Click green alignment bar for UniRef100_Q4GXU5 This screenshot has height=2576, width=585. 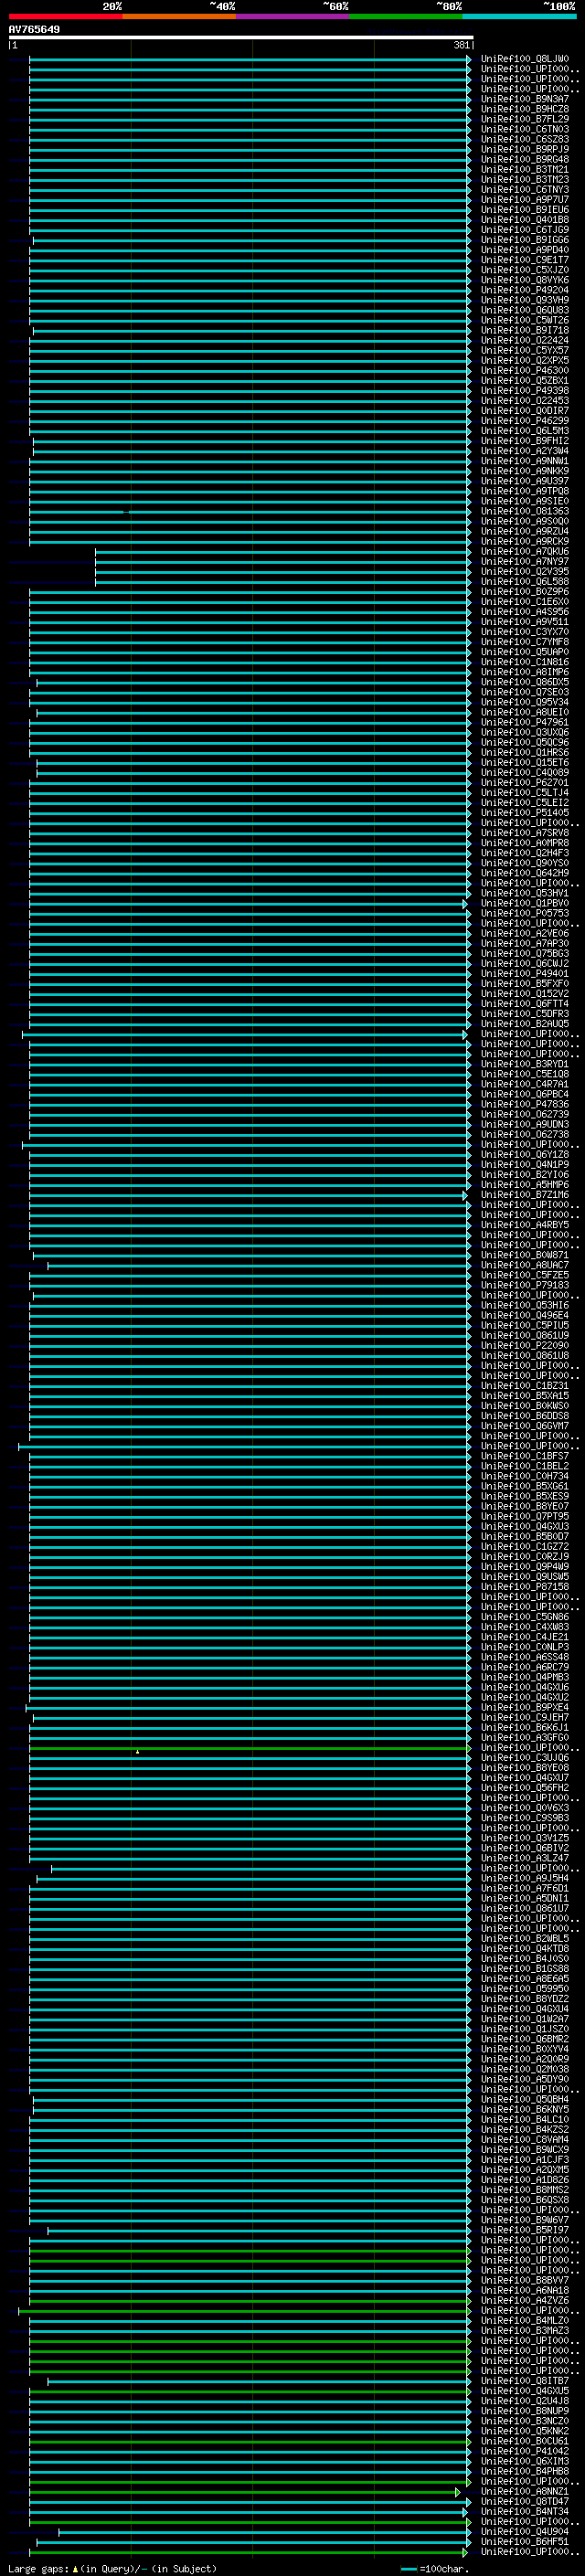(250, 2391)
